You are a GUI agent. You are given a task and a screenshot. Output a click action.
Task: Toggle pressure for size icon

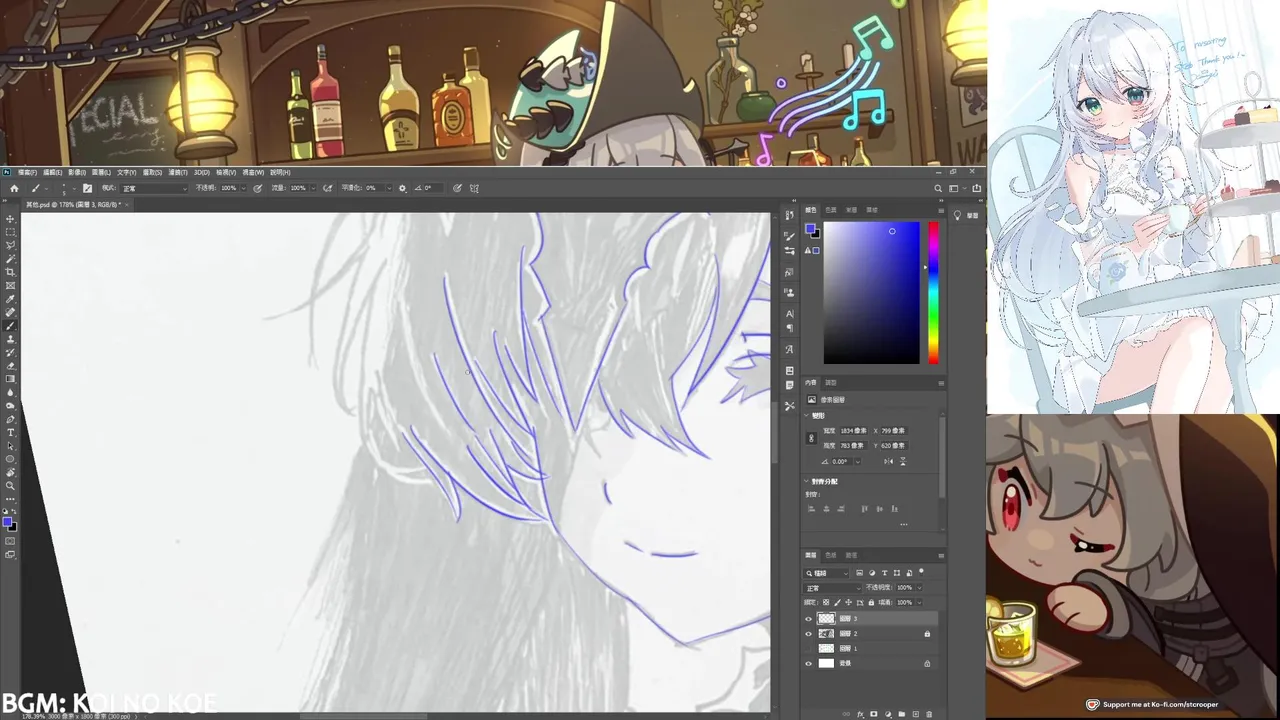tap(457, 188)
